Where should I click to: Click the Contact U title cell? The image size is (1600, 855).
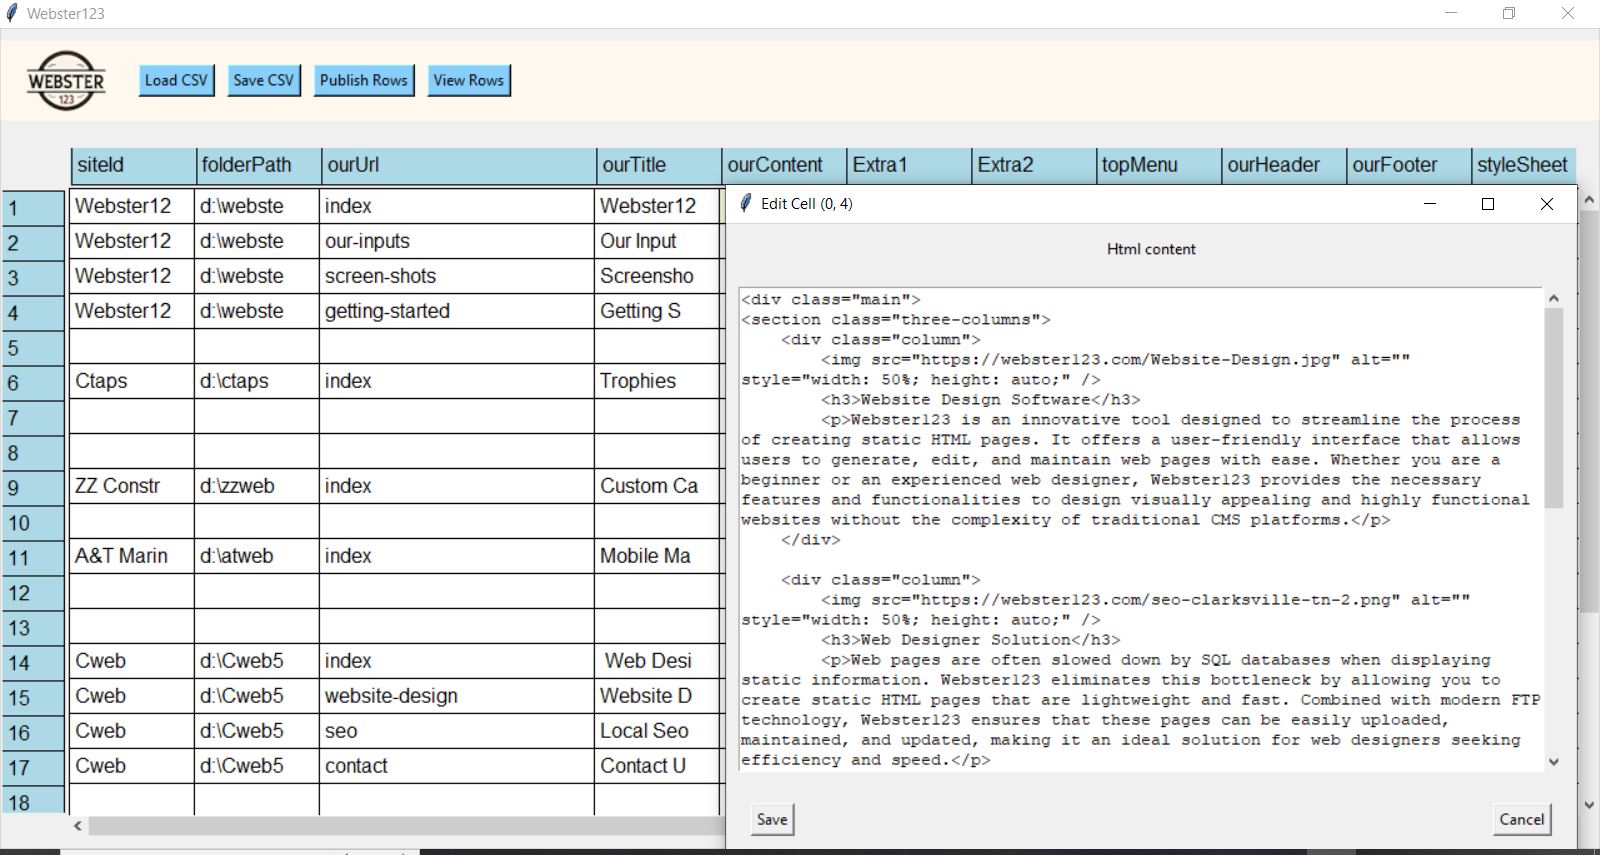(x=658, y=766)
